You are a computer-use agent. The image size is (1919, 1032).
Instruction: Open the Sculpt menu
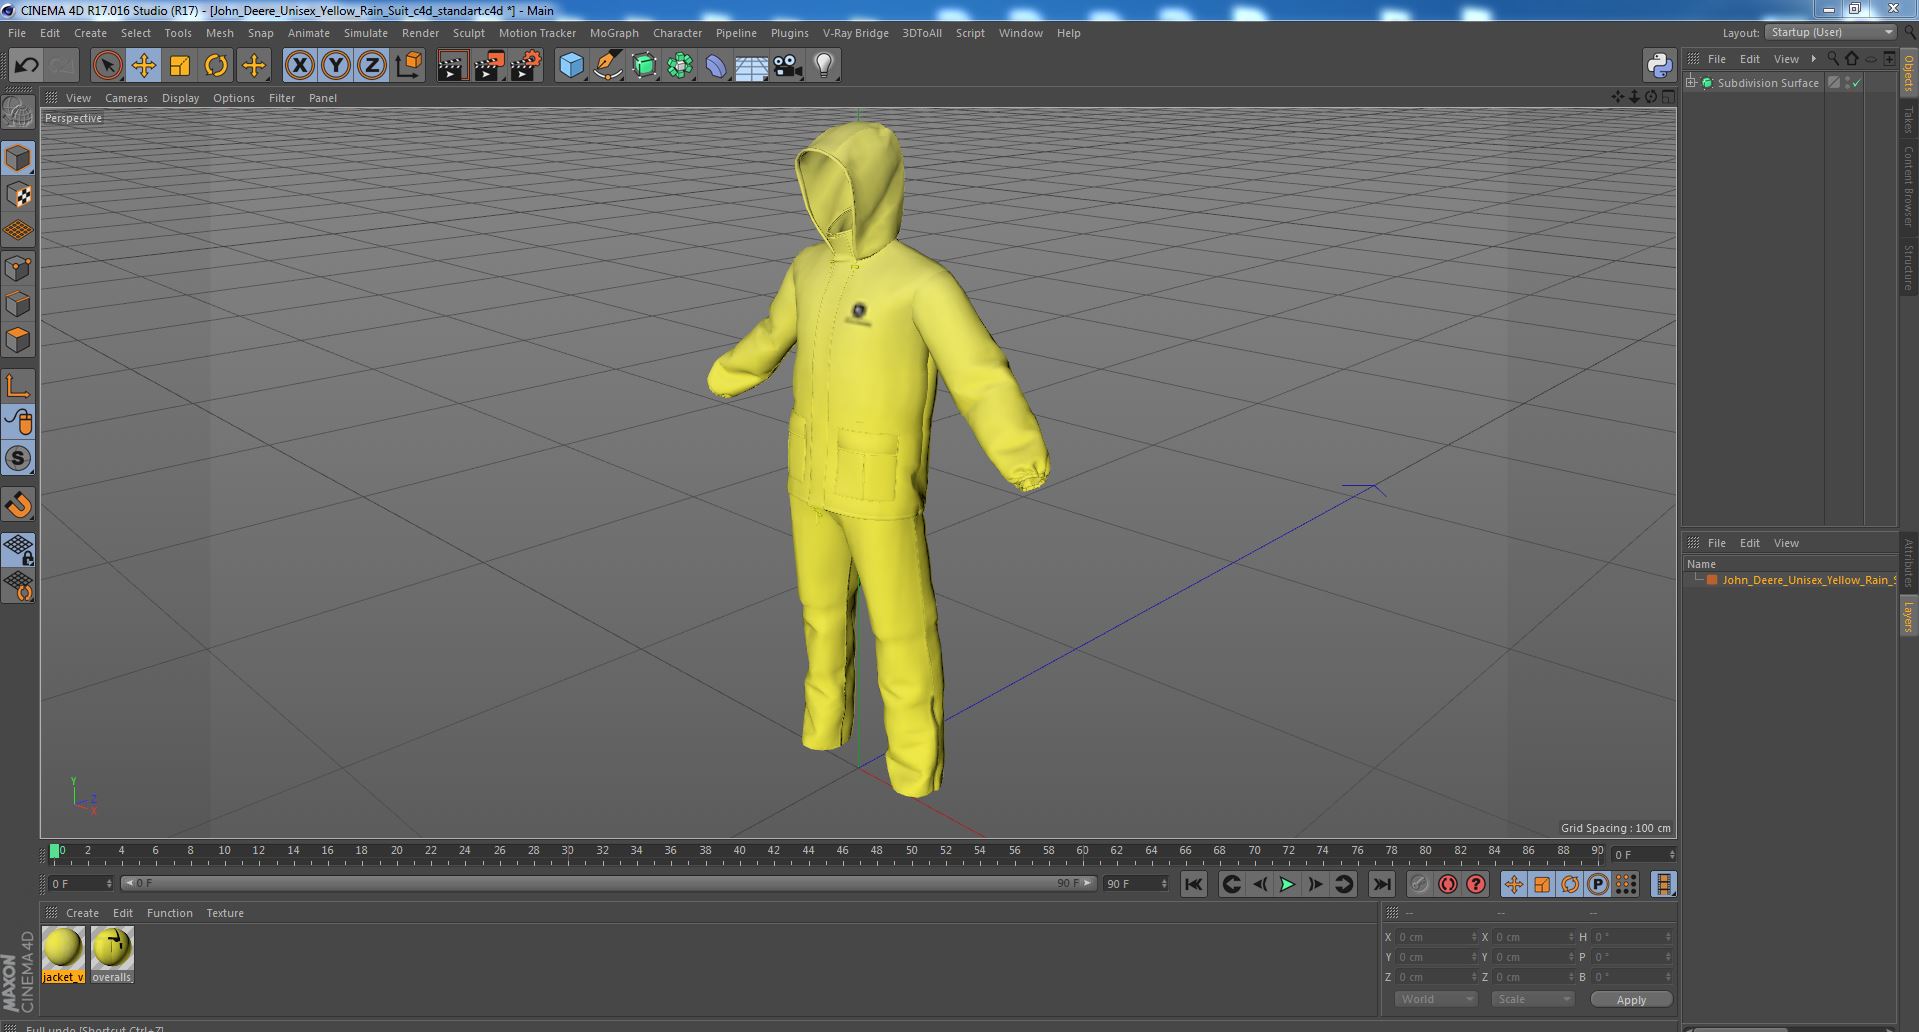point(468,33)
